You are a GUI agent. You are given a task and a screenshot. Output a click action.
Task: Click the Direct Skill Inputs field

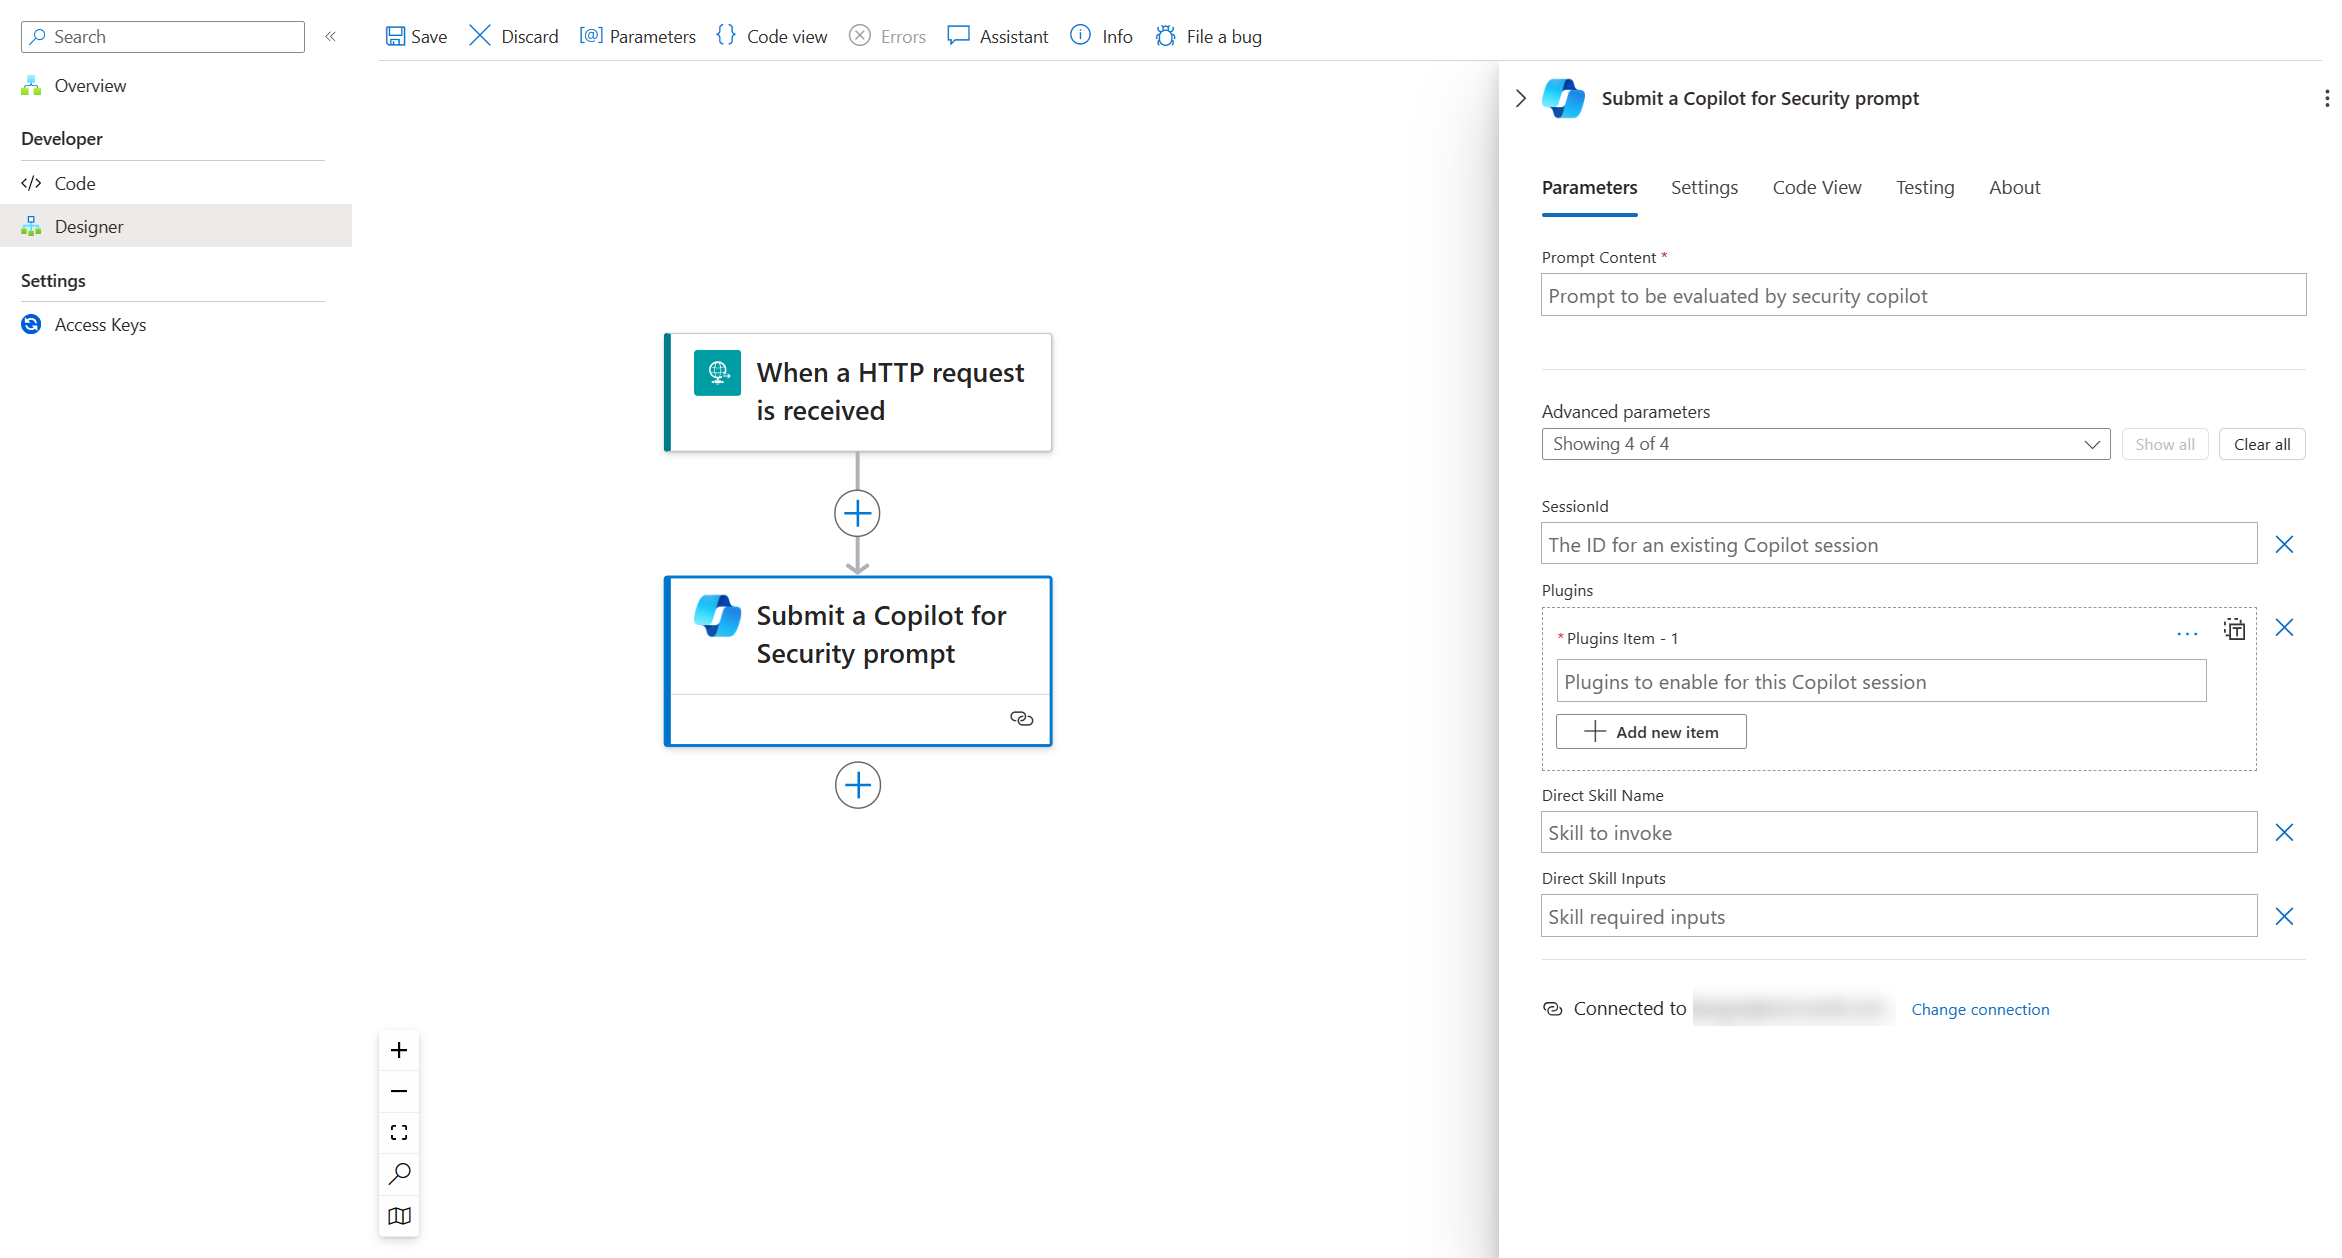point(1898,916)
